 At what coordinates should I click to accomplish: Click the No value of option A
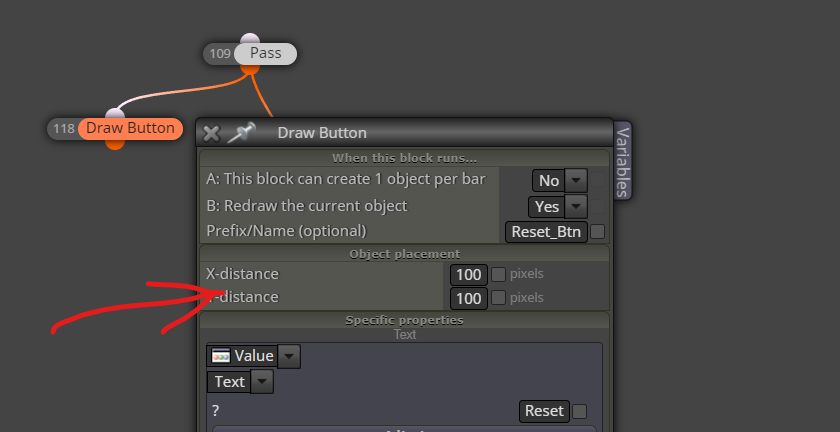point(549,181)
